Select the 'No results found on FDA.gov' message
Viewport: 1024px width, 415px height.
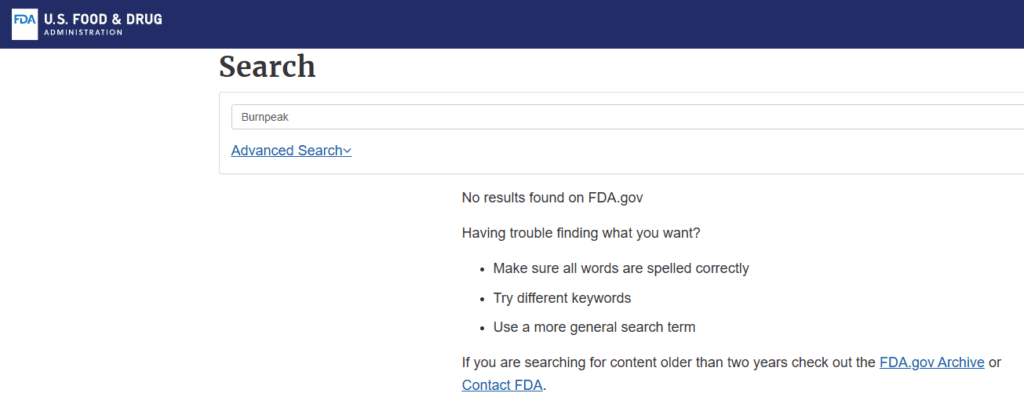coord(552,198)
